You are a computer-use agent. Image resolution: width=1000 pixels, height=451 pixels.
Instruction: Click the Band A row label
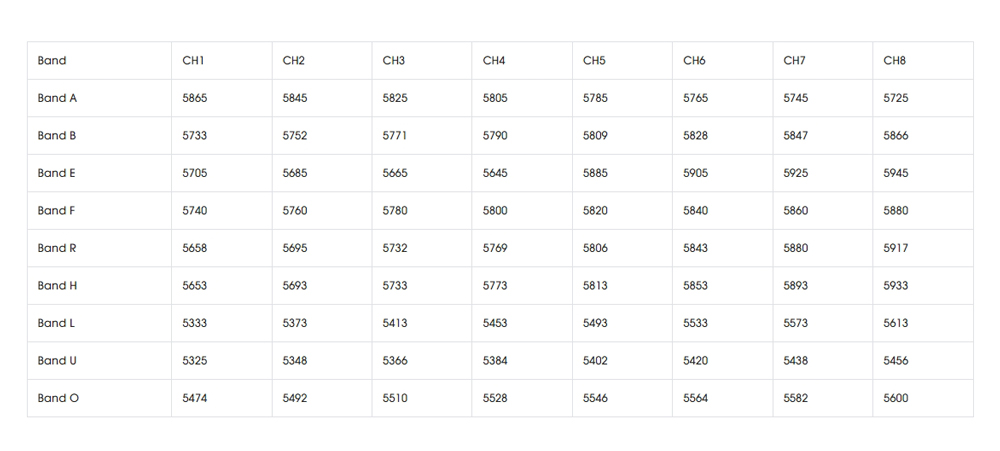pos(57,98)
